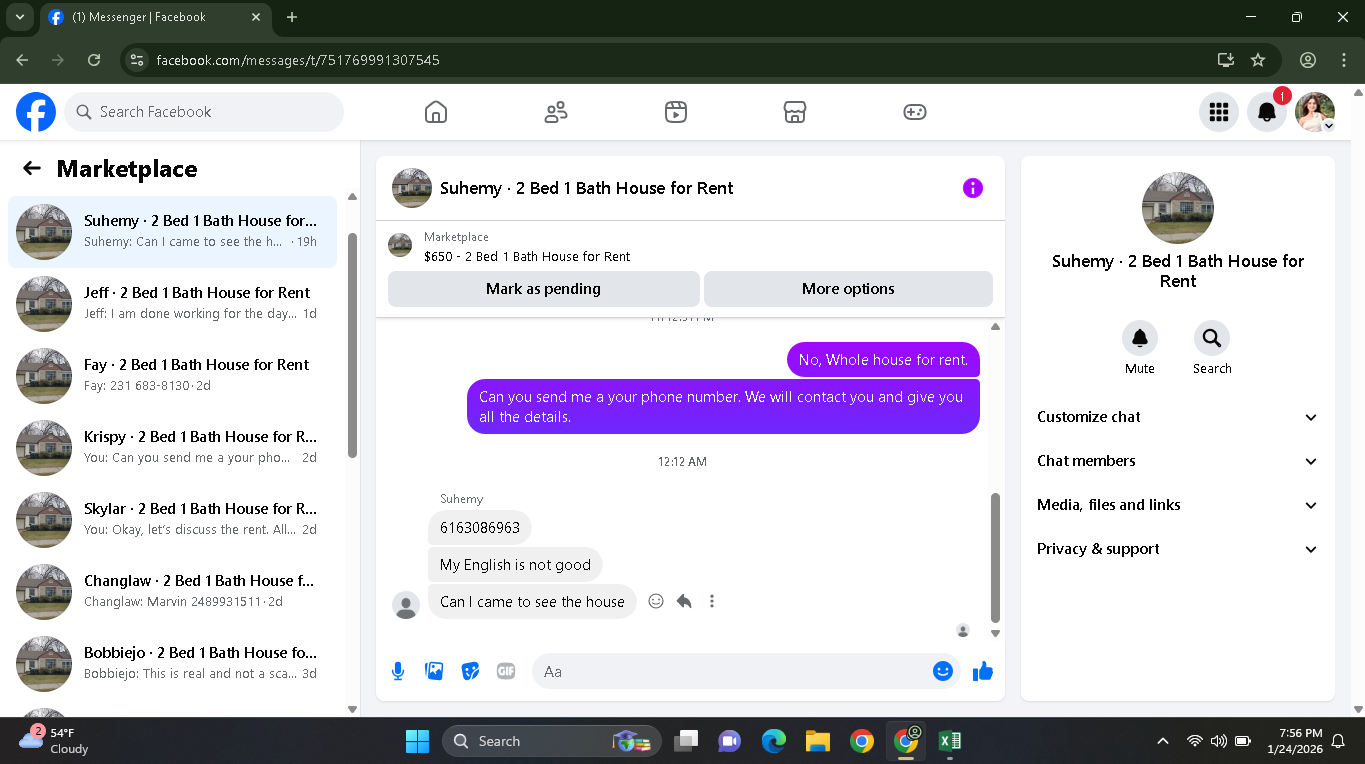This screenshot has height=764, width=1365.
Task: Open the Friends icon in top navigation
Action: (556, 112)
